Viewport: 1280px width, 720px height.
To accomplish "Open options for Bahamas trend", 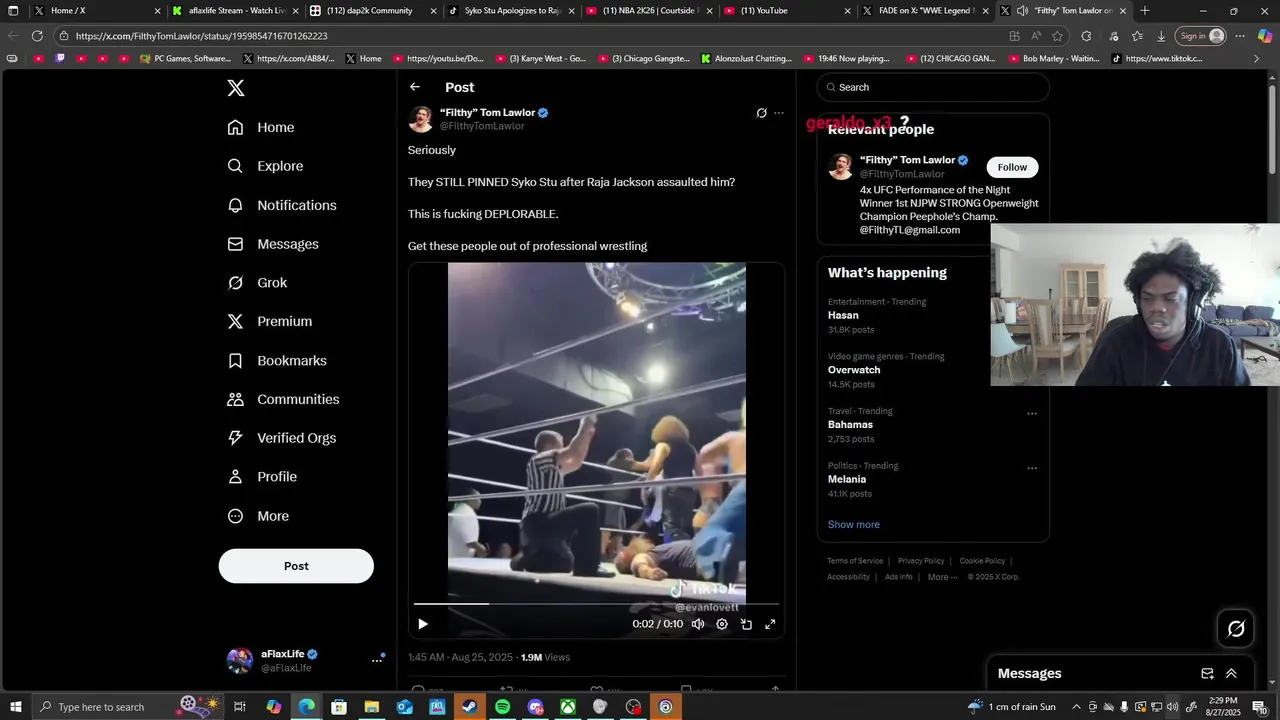I will tap(1032, 413).
